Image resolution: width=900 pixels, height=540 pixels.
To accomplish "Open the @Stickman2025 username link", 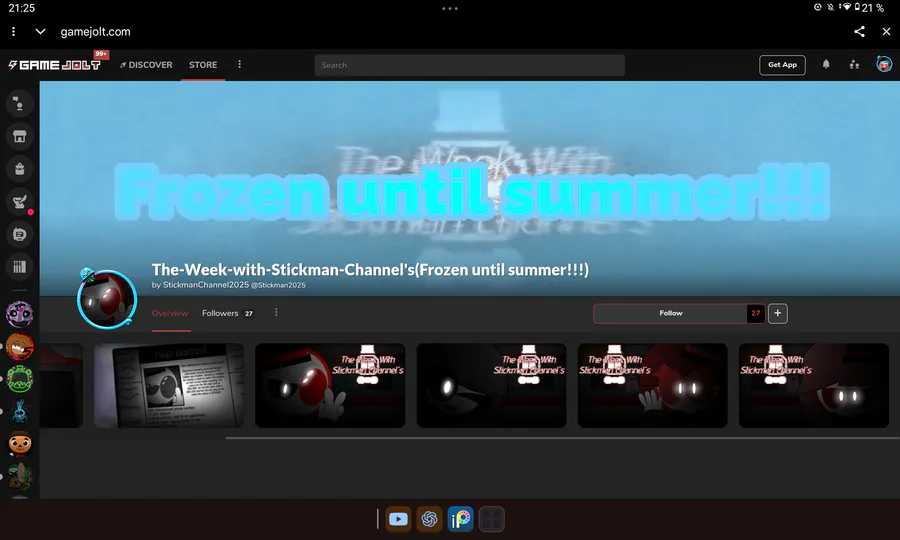I will click(x=278, y=285).
